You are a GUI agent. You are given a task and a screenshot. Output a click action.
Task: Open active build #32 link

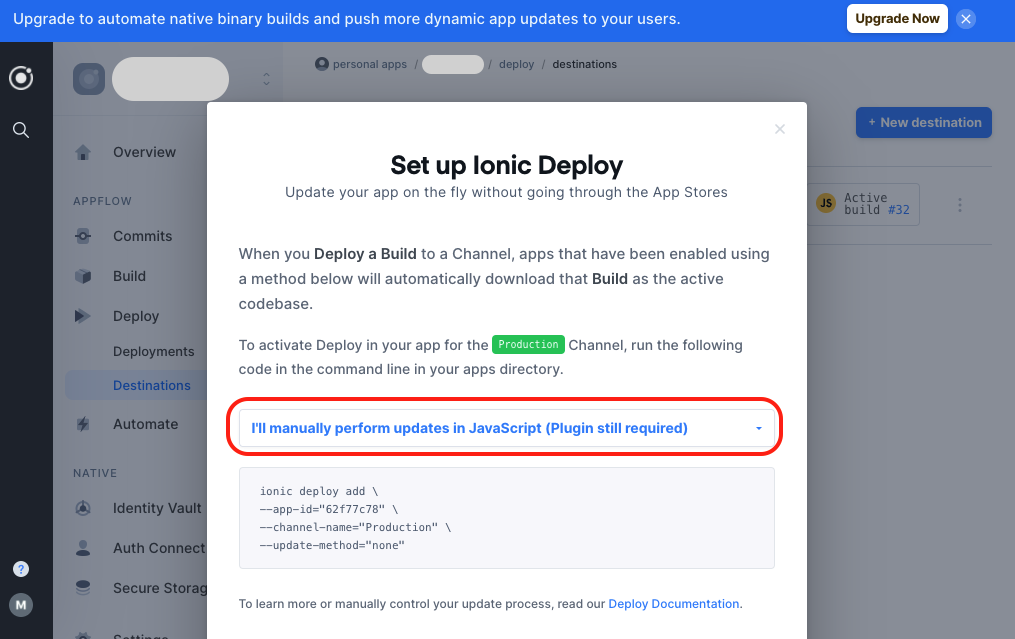[898, 210]
